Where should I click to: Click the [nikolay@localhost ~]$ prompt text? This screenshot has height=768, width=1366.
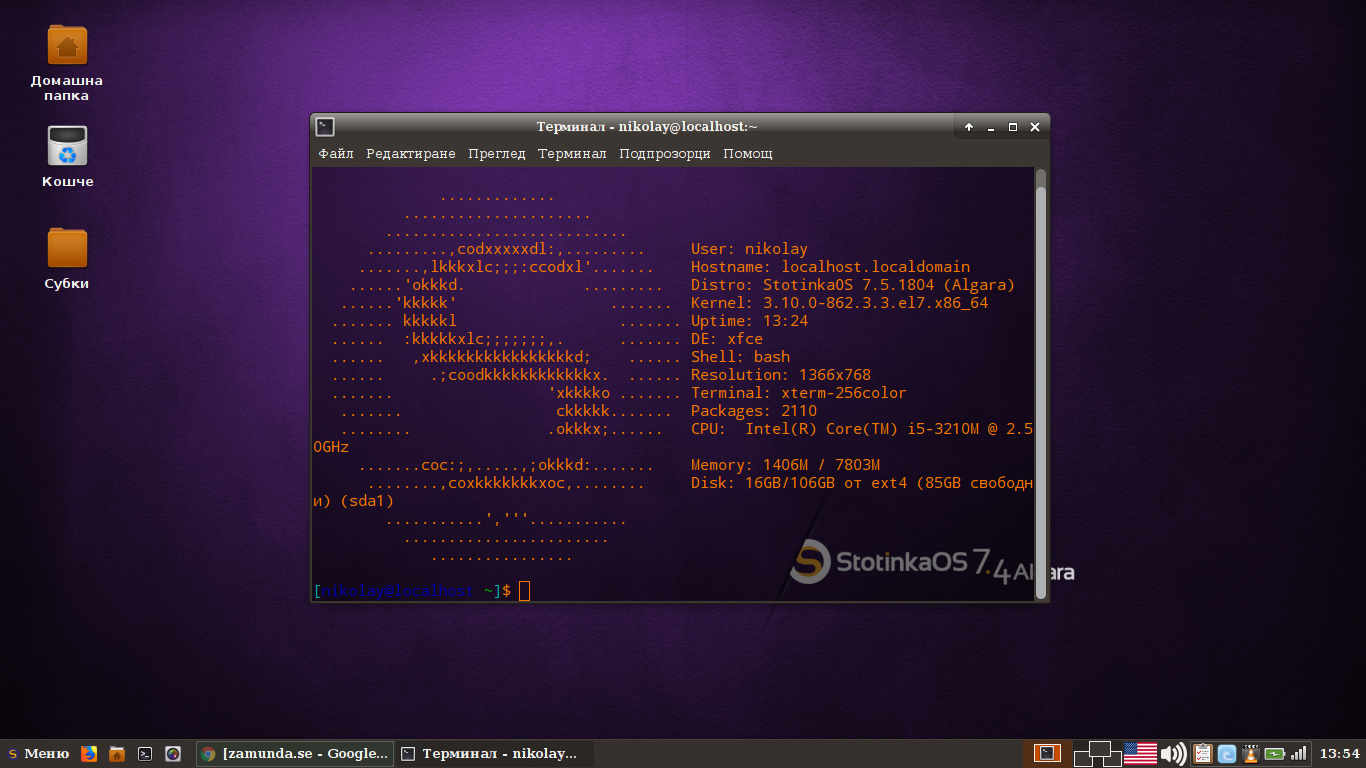coord(412,591)
